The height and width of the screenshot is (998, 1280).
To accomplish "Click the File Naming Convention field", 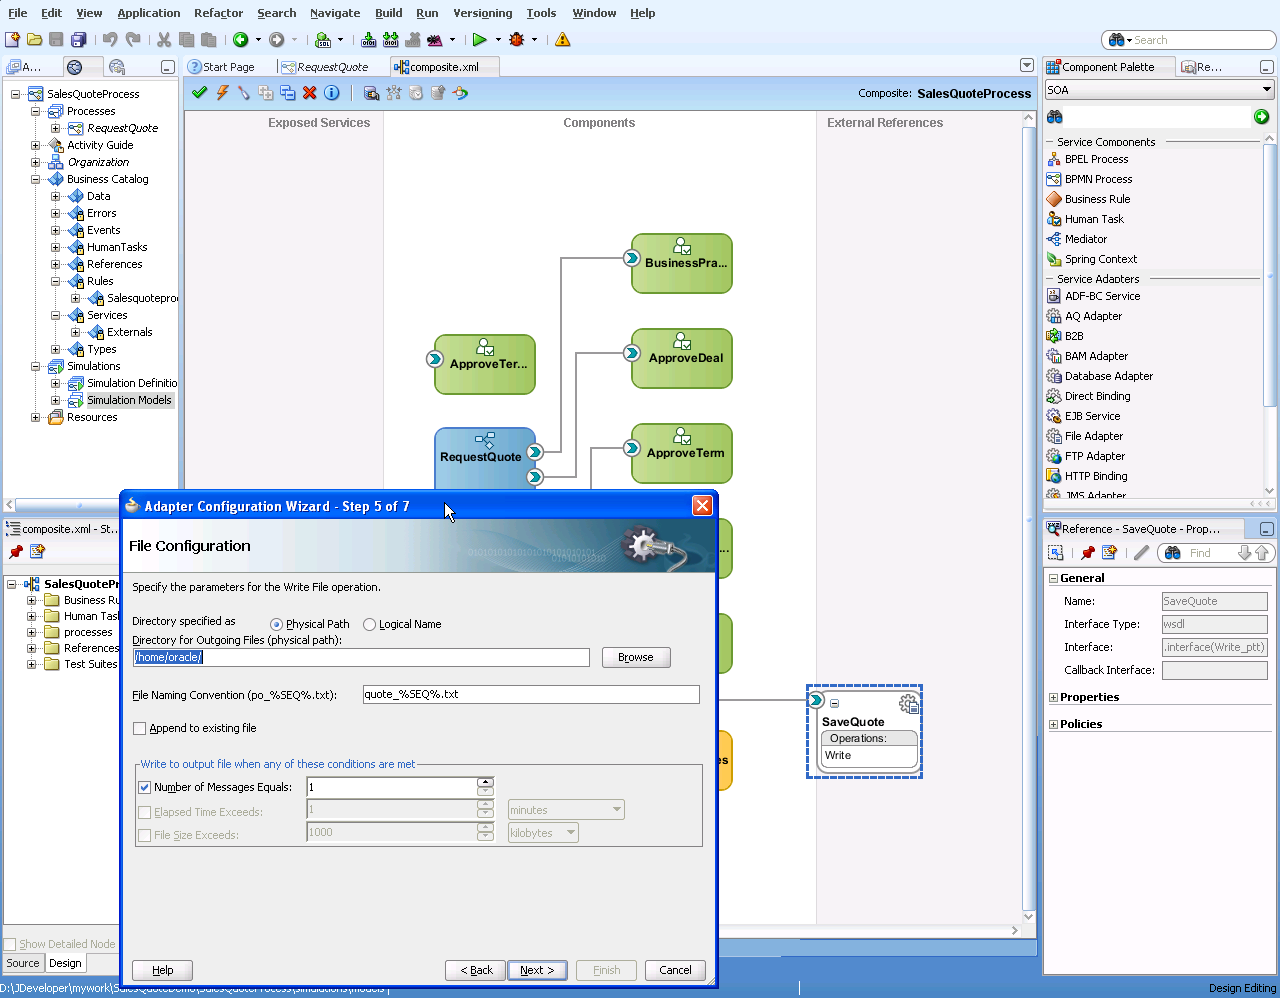I will tap(531, 695).
